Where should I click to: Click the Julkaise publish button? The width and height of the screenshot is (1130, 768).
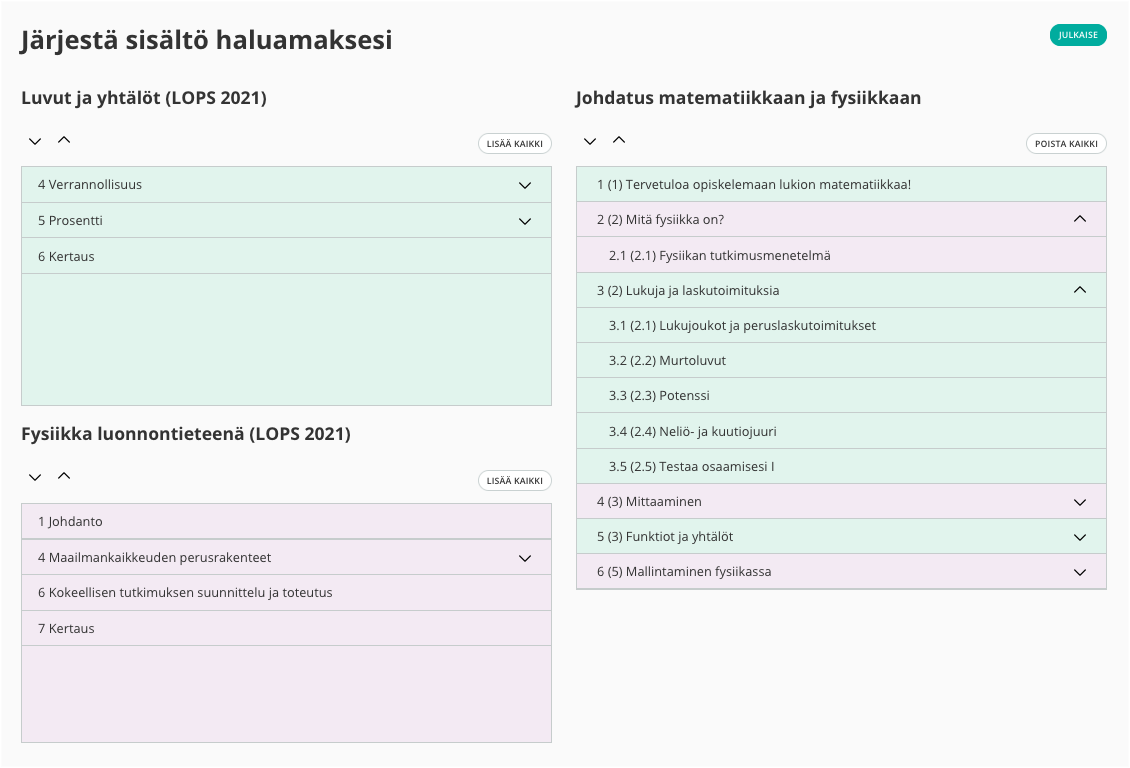coord(1078,35)
